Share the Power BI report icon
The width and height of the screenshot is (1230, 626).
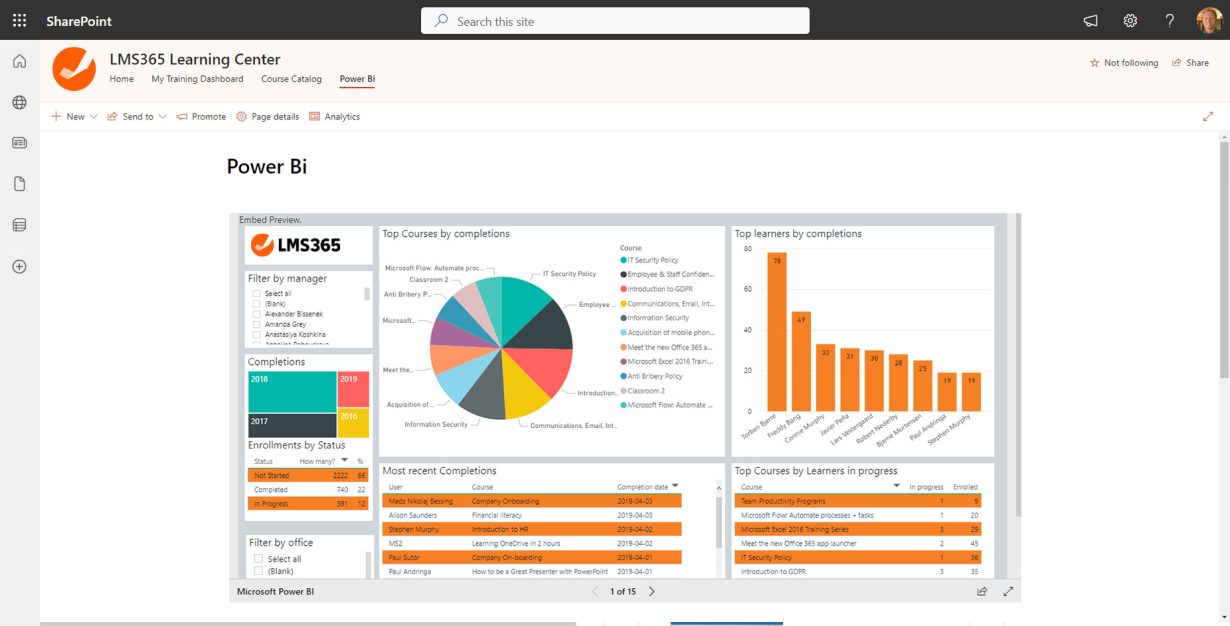click(x=982, y=592)
